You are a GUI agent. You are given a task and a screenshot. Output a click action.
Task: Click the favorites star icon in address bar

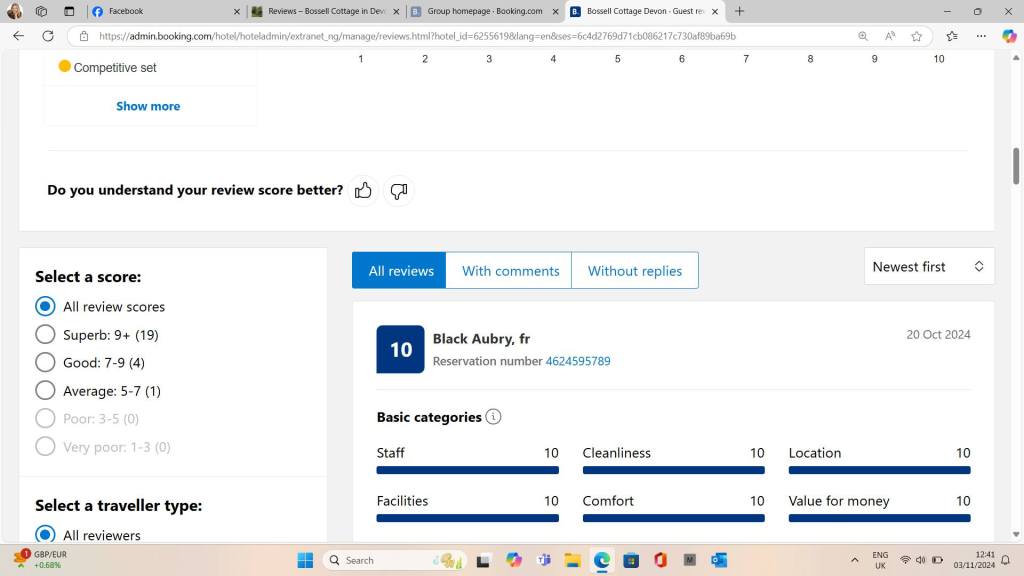pos(917,36)
